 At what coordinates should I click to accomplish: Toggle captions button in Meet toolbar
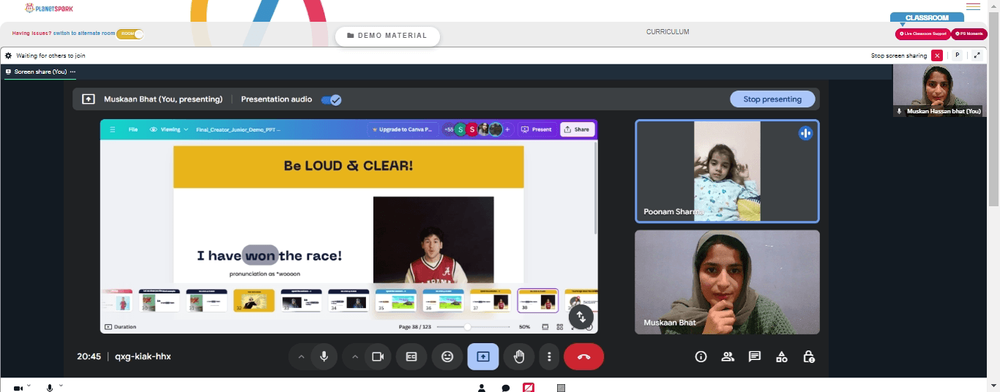(411, 357)
